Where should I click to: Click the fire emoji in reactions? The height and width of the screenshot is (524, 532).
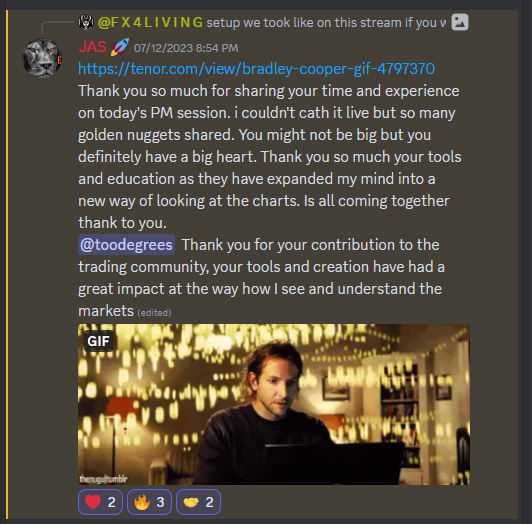142,502
